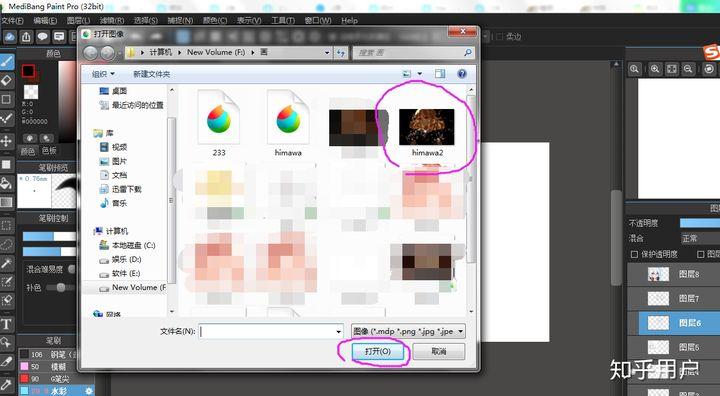Click the 取消 button
The width and height of the screenshot is (720, 396).
coord(439,351)
